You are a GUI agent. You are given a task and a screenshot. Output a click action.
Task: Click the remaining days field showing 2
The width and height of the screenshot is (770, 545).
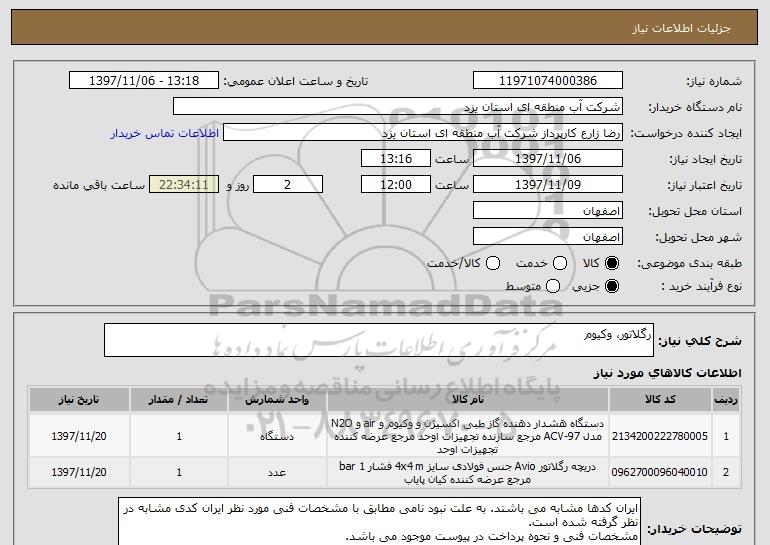288,185
